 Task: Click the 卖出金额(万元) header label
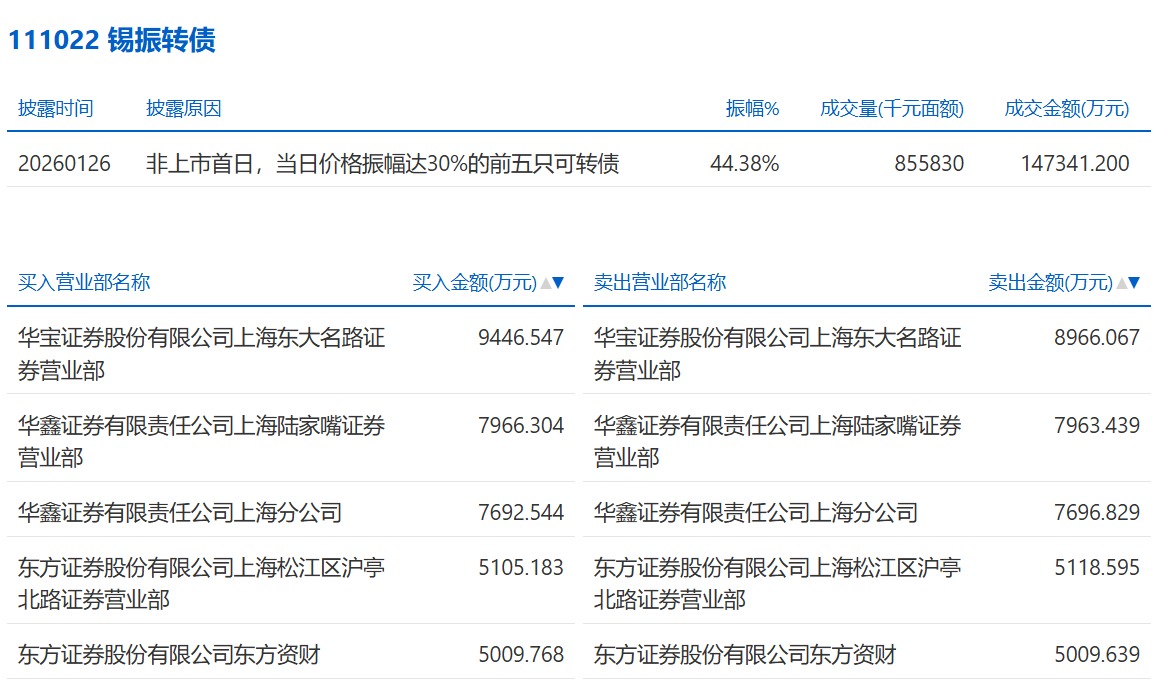(1050, 282)
